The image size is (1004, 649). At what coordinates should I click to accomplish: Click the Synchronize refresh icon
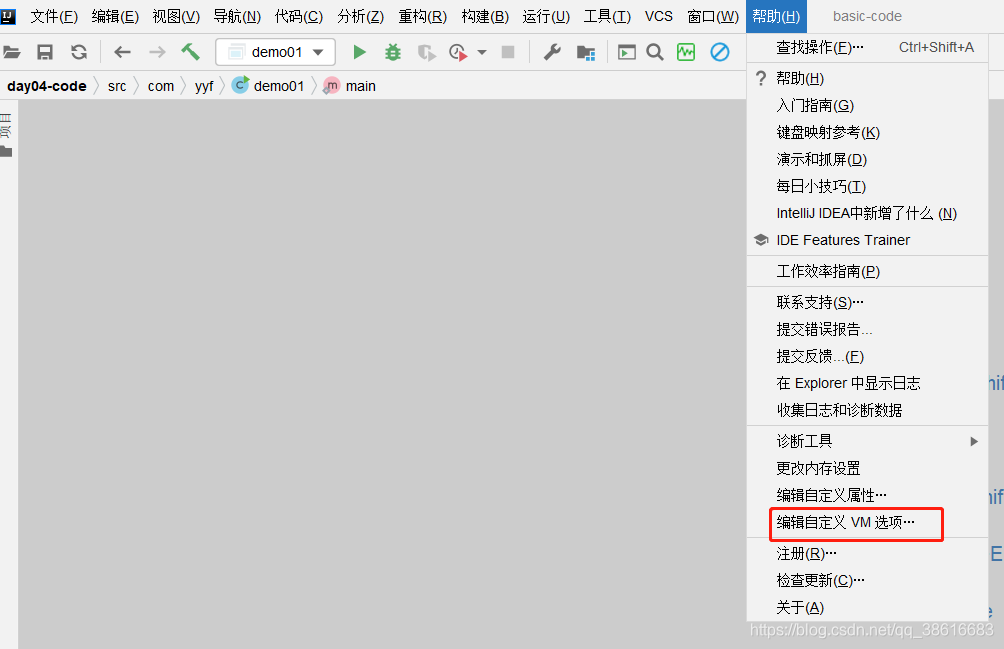79,52
